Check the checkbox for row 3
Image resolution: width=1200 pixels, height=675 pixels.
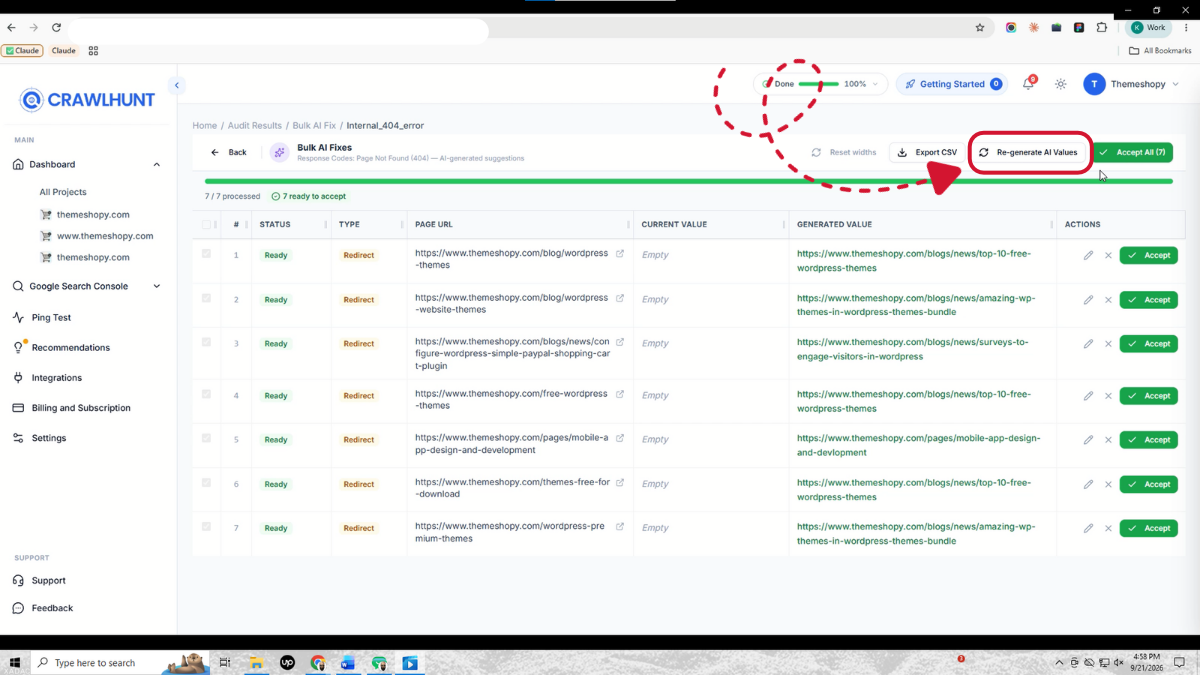click(206, 342)
